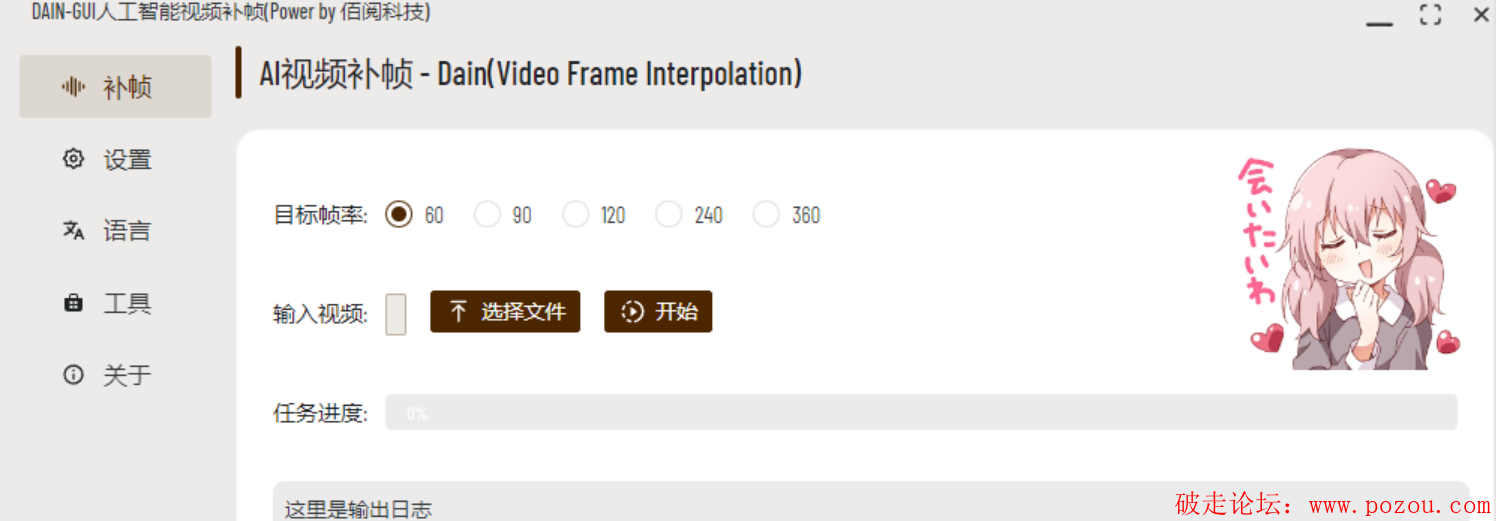Choose 240 as target frame rate
Image resolution: width=1496 pixels, height=521 pixels.
[x=668, y=214]
